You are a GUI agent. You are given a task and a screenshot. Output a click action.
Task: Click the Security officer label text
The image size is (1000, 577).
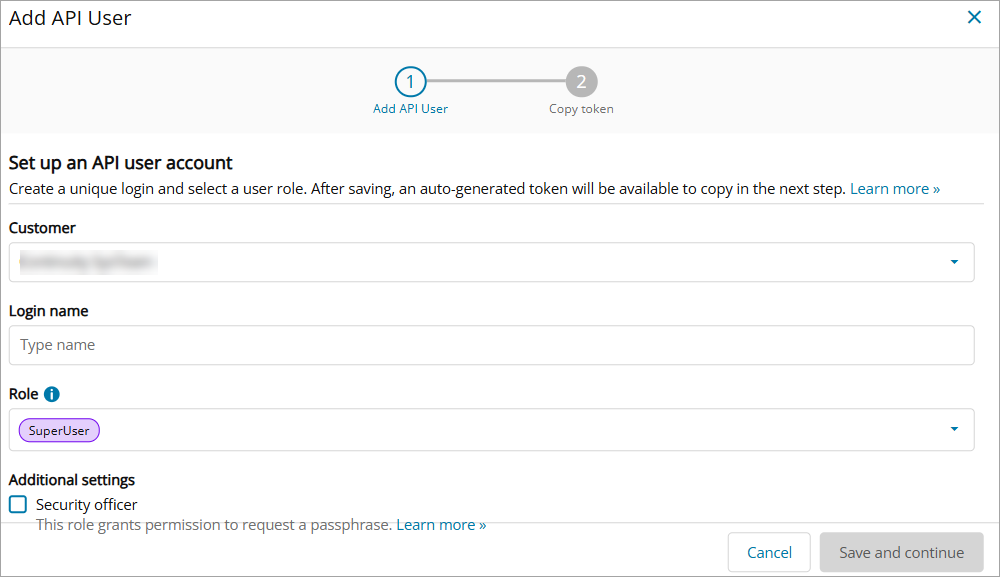pyautogui.click(x=87, y=505)
